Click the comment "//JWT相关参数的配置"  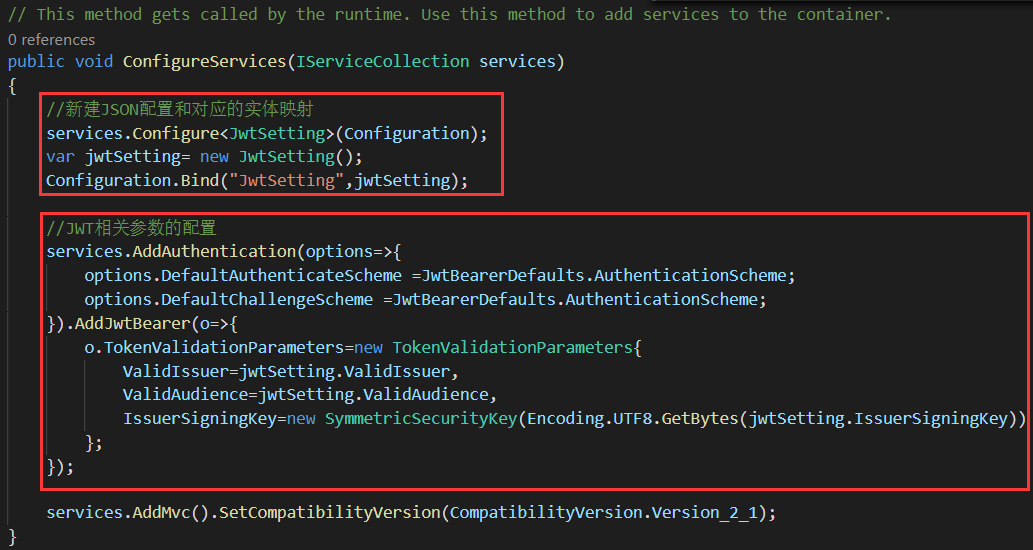click(131, 228)
